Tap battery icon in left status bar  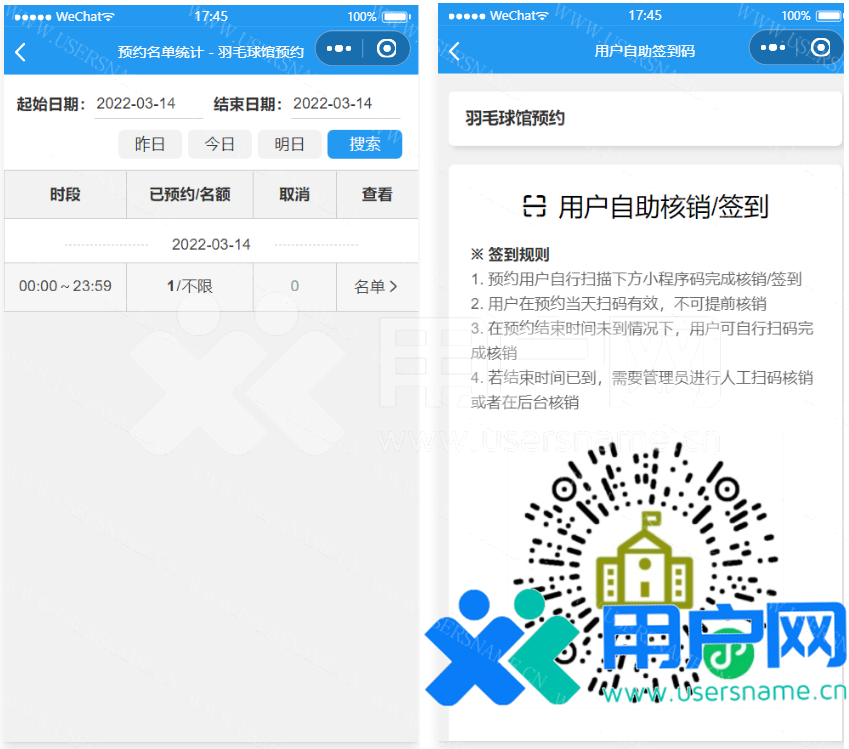coord(397,16)
